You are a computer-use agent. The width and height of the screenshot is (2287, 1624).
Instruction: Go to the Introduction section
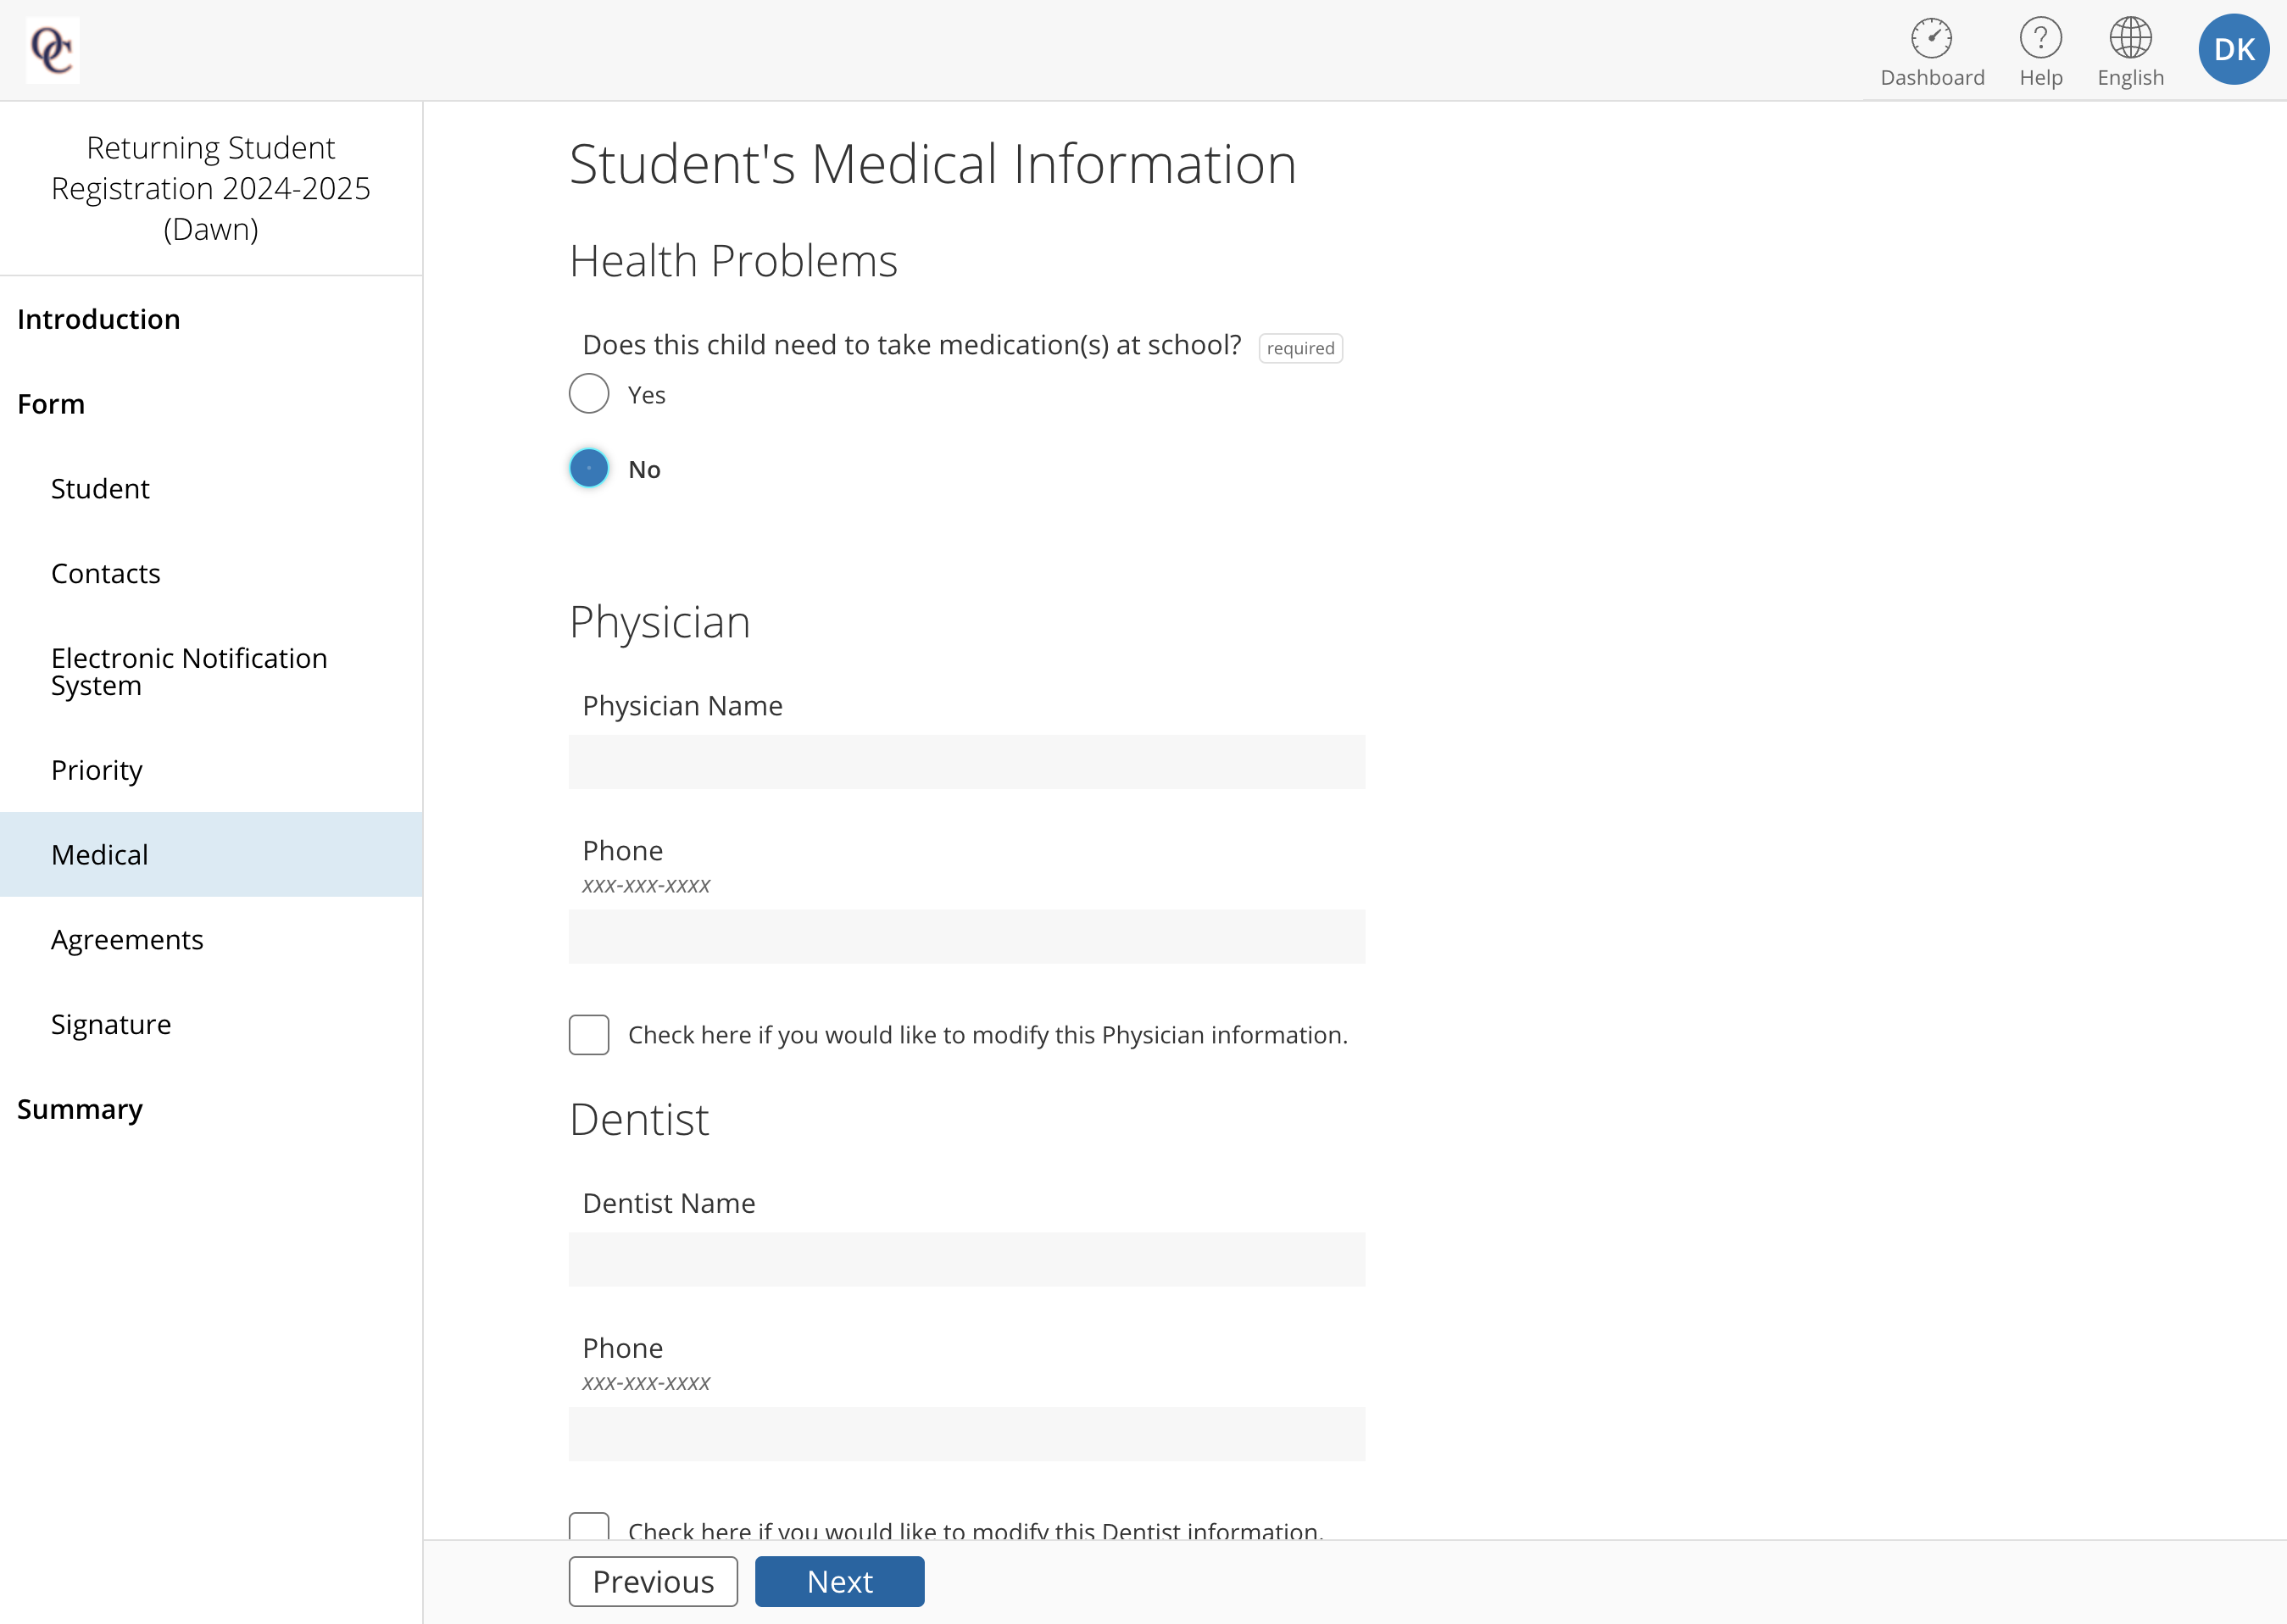pyautogui.click(x=99, y=319)
